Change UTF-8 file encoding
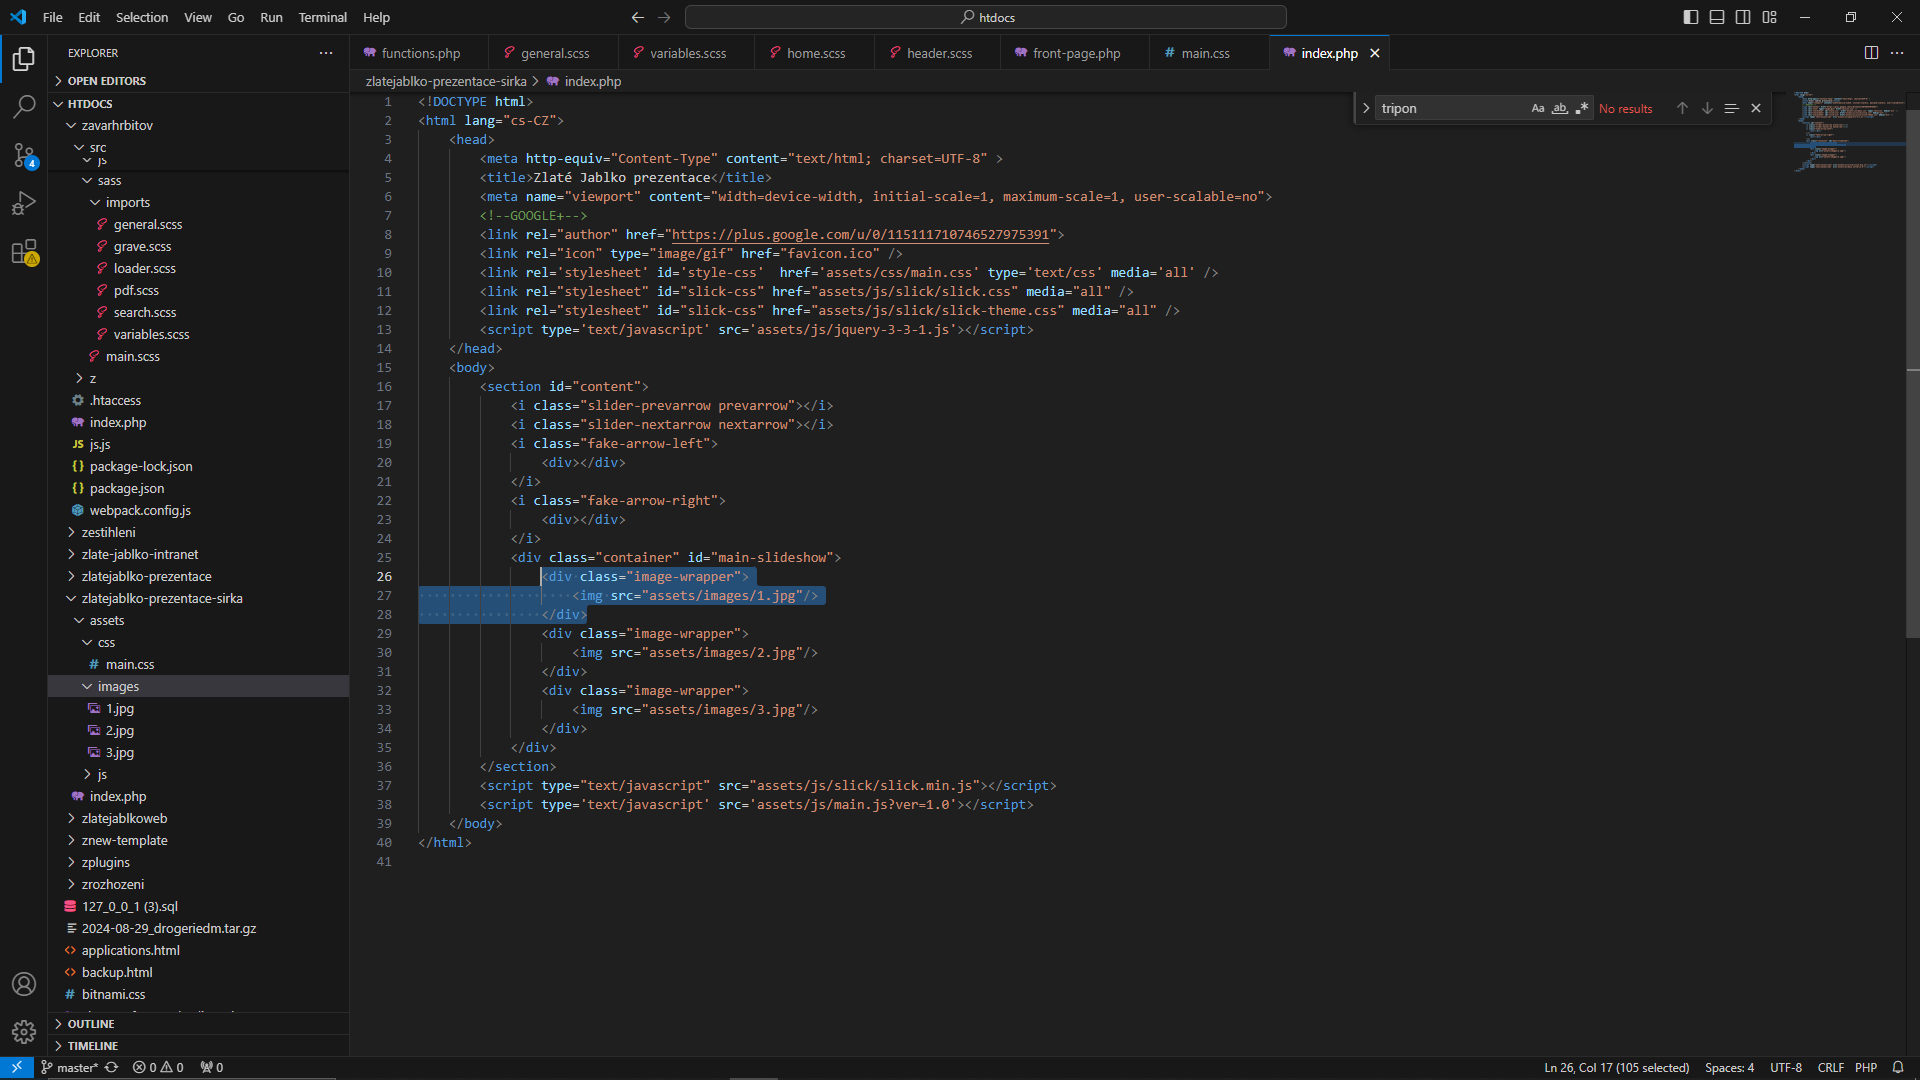The width and height of the screenshot is (1920, 1080). point(1786,1067)
